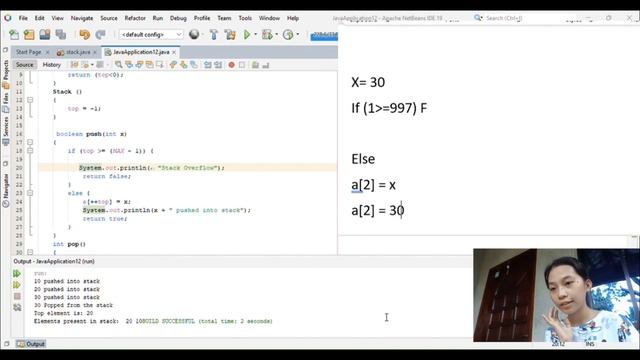Click the Toggle Bookmark editor icon

click(193, 65)
